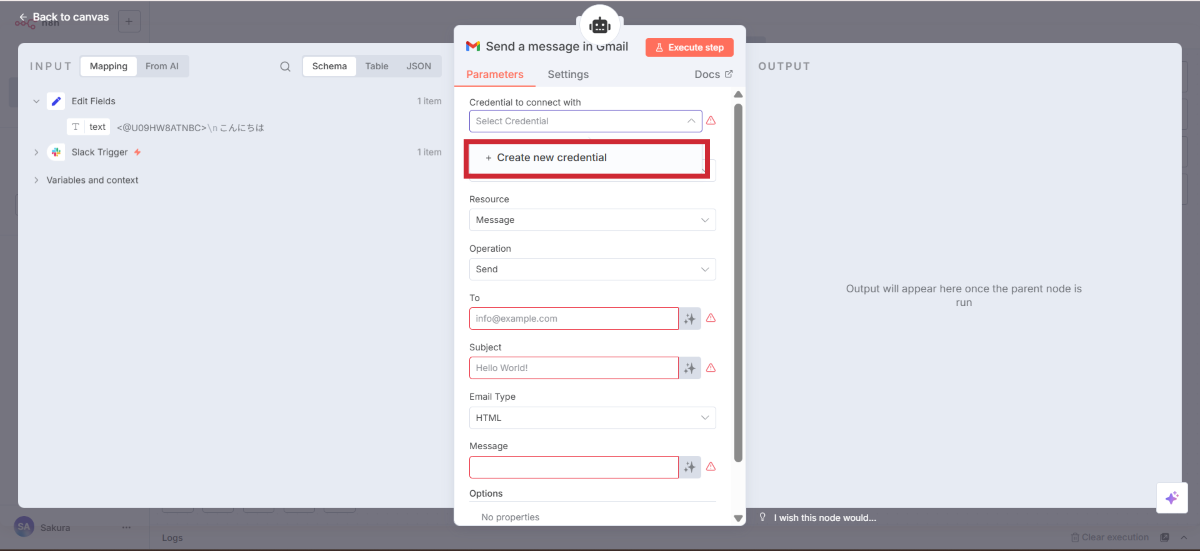Click the Slack Trigger logo icon

click(x=56, y=152)
